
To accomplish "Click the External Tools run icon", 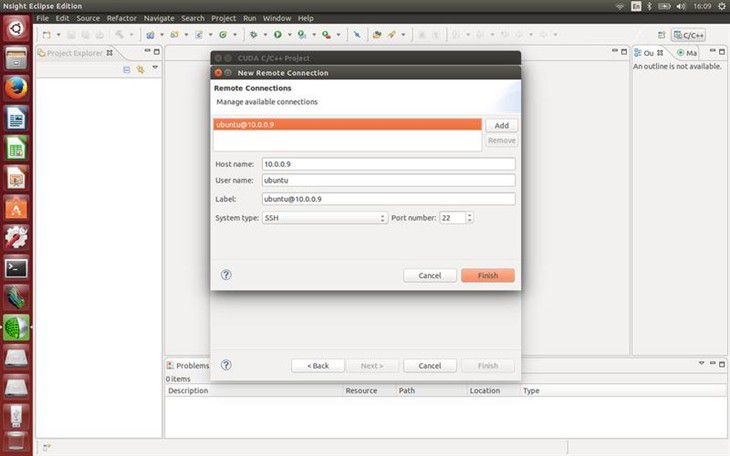I will point(326,35).
